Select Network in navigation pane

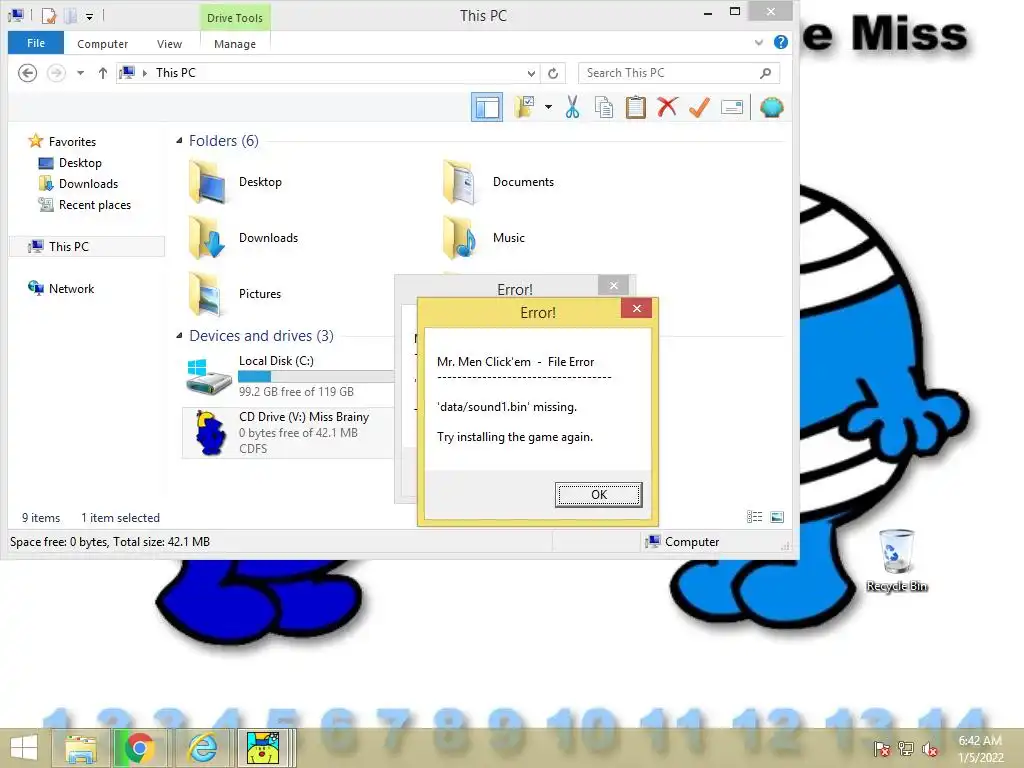tap(71, 289)
